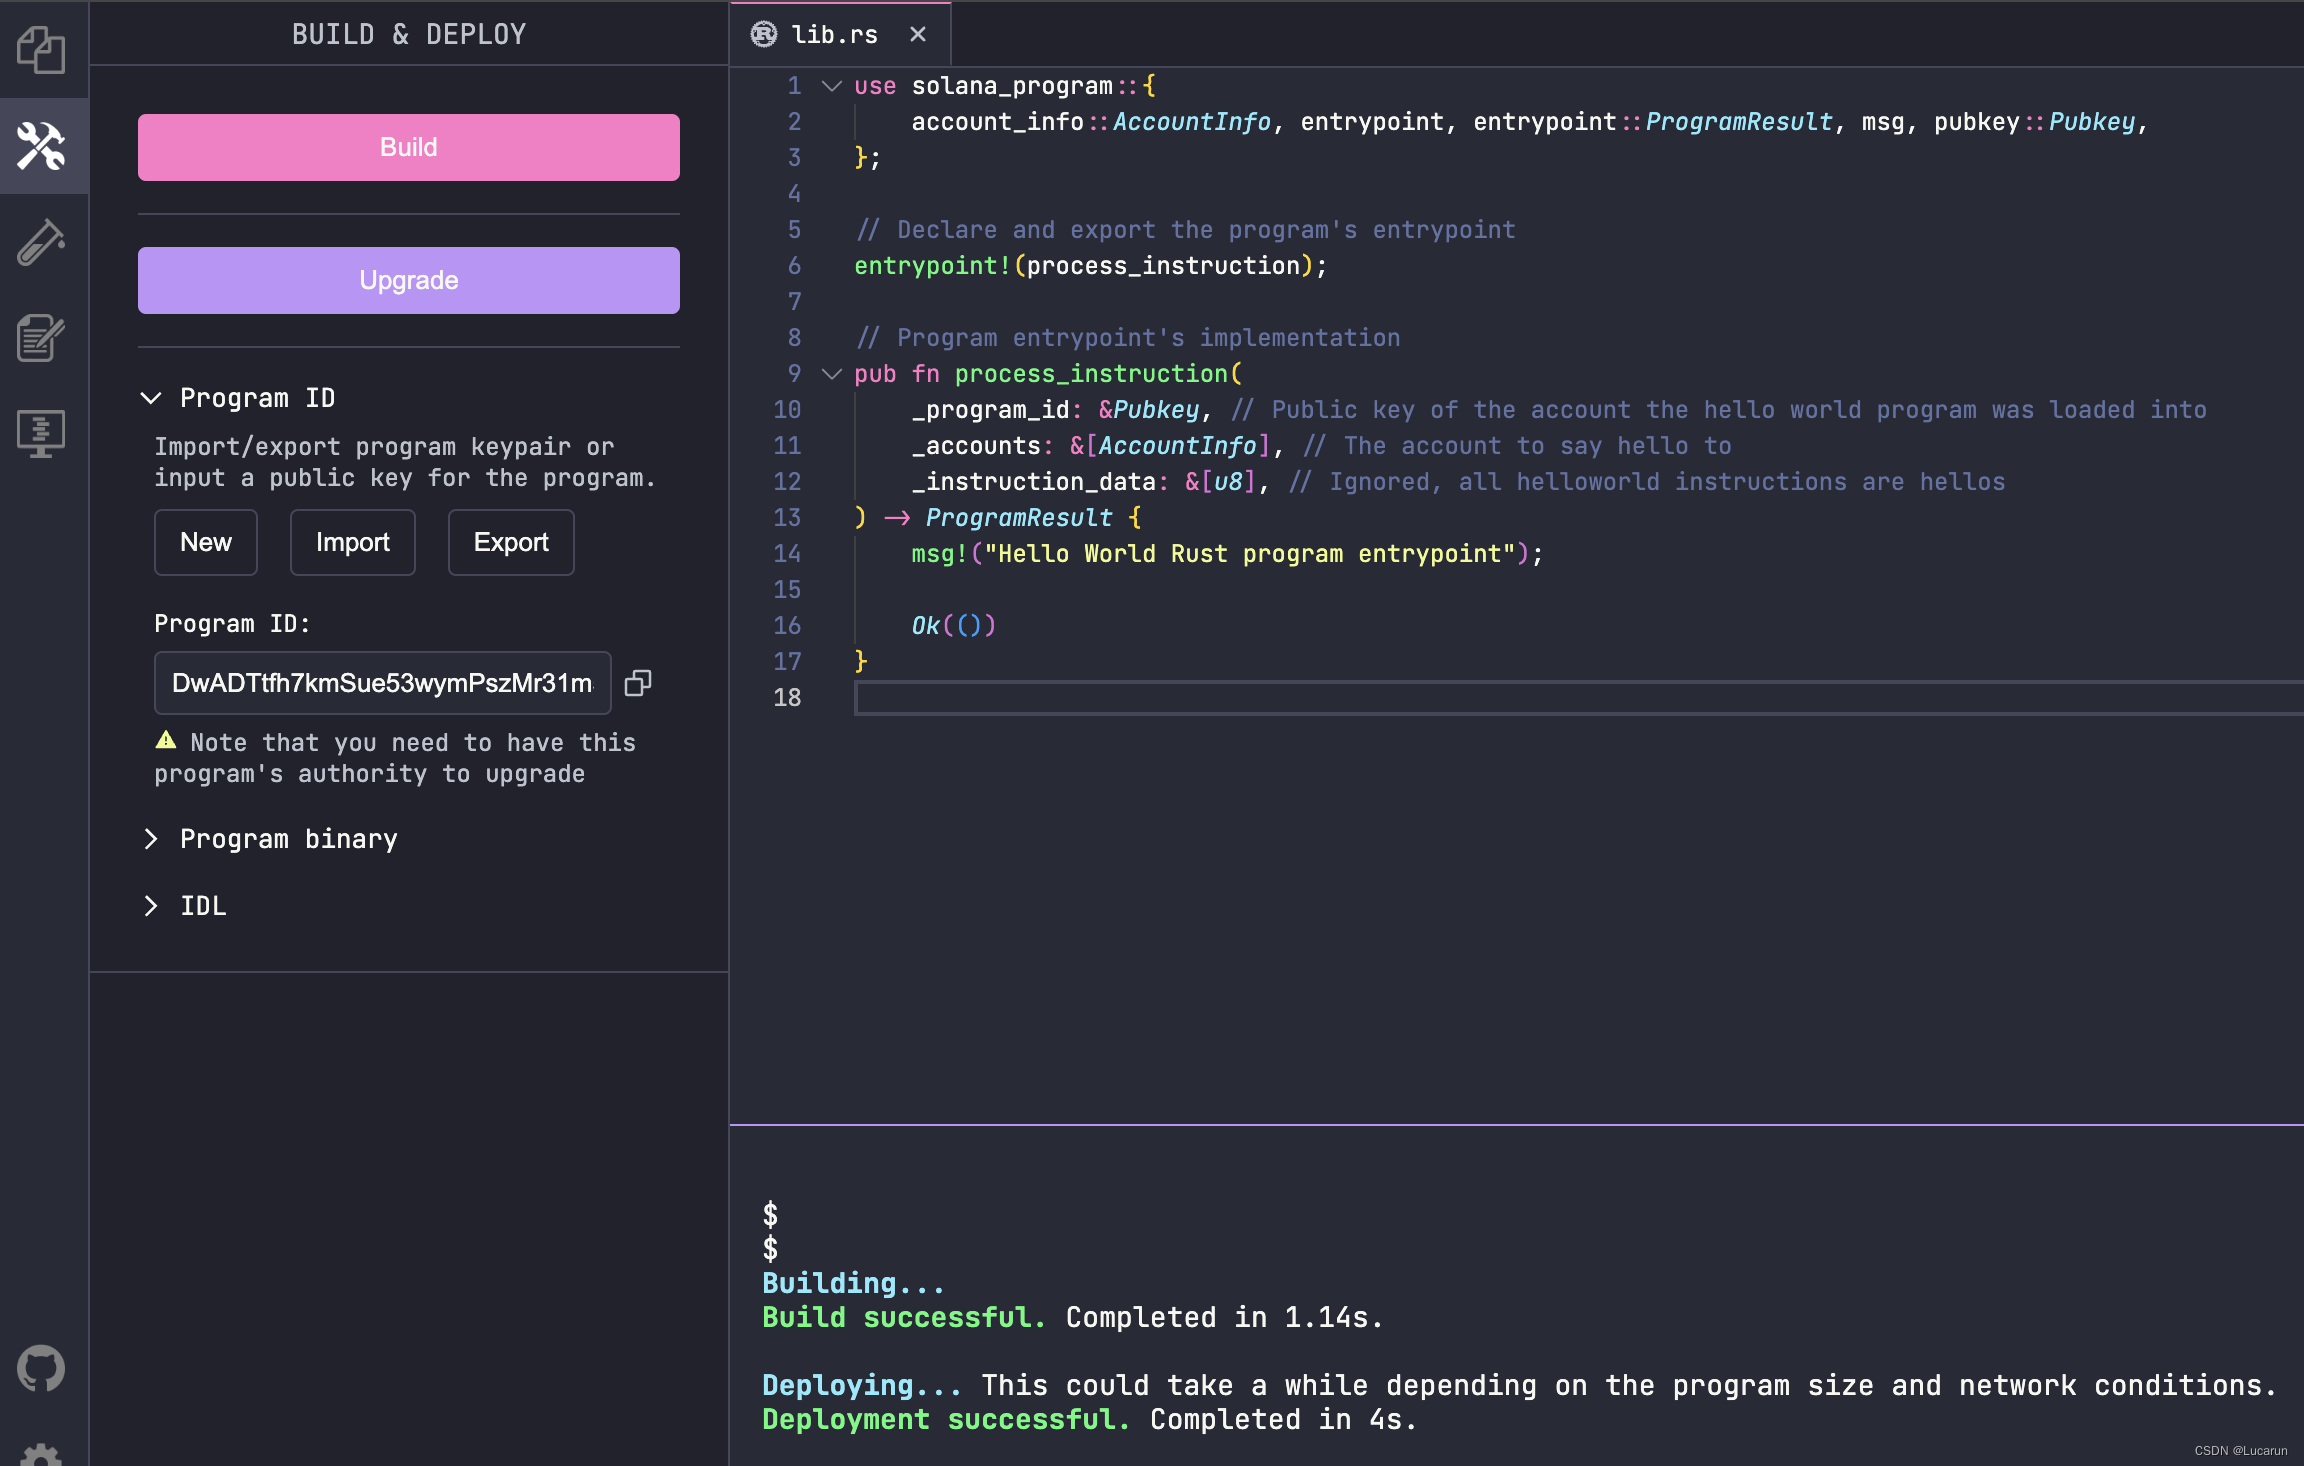The width and height of the screenshot is (2304, 1466).
Task: Open the Explorer files sidebar icon
Action: 41,49
